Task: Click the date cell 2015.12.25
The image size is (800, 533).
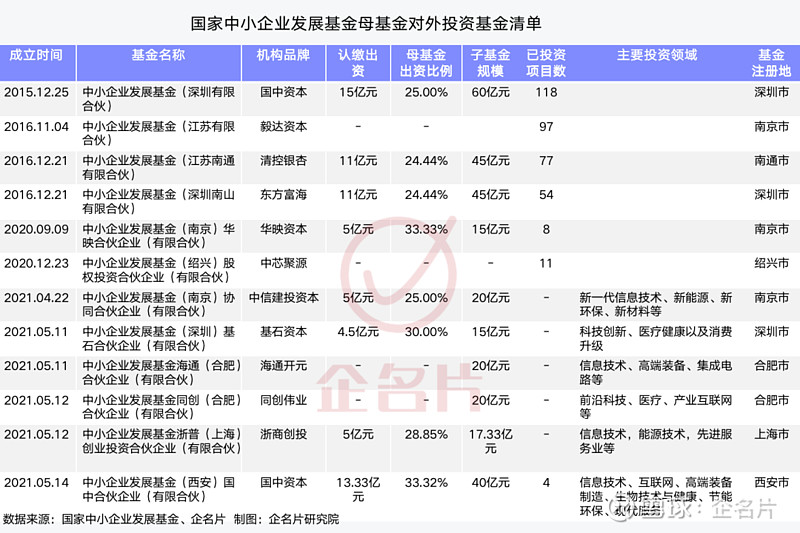Action: pyautogui.click(x=36, y=92)
